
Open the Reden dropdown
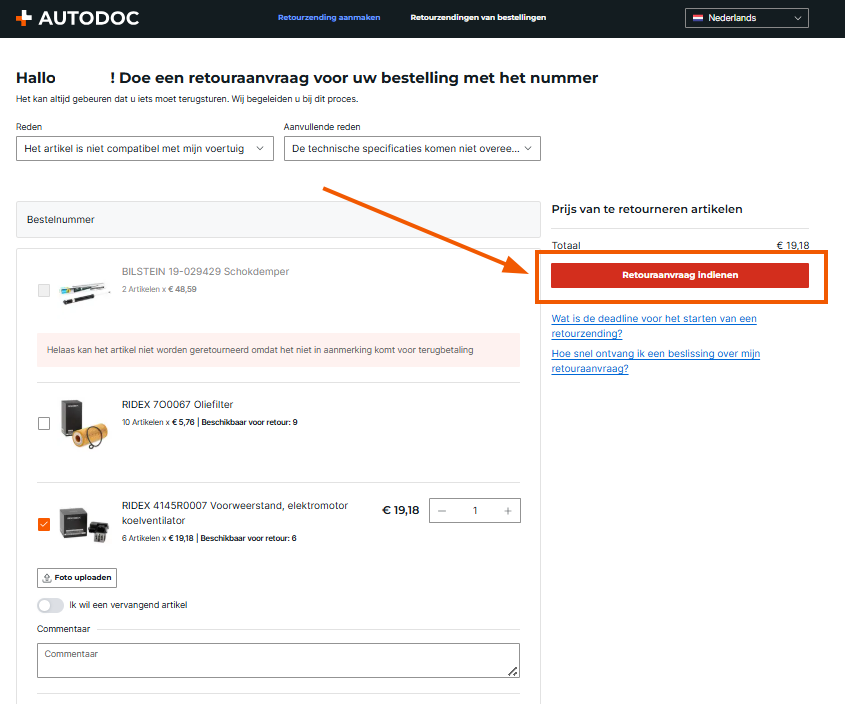click(x=145, y=148)
